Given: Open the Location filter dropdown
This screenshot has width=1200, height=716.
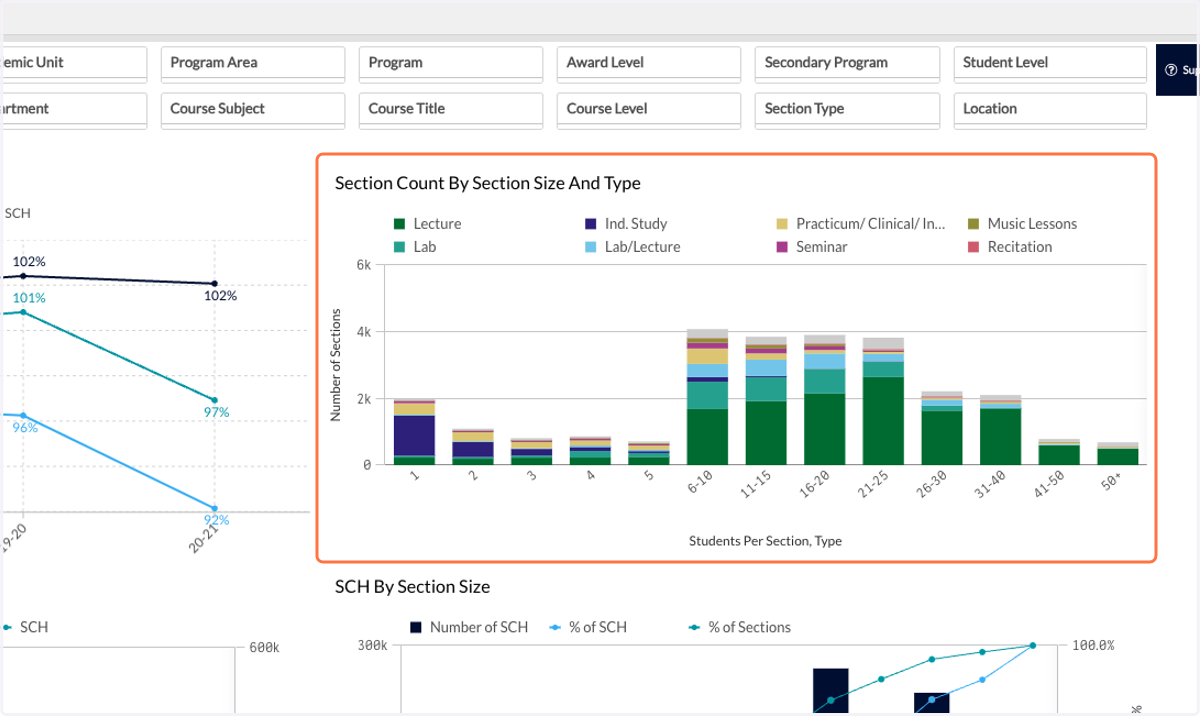Looking at the screenshot, I should click(x=1050, y=109).
